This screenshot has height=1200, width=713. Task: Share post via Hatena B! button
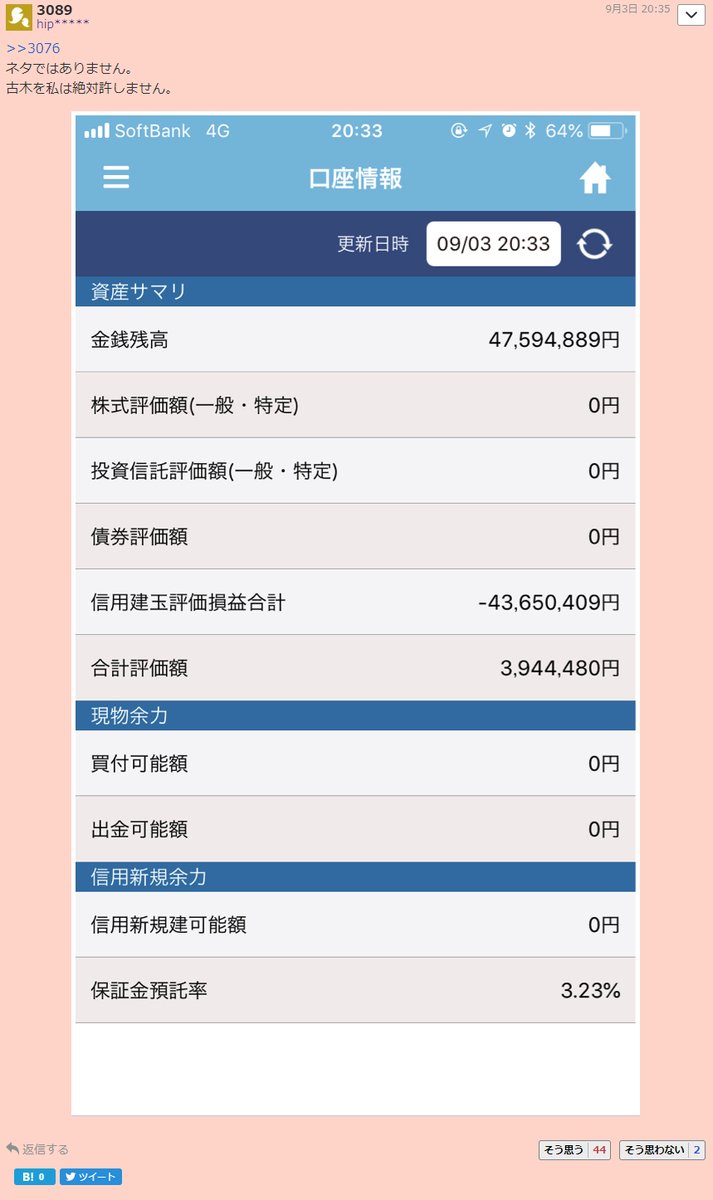[35, 1177]
